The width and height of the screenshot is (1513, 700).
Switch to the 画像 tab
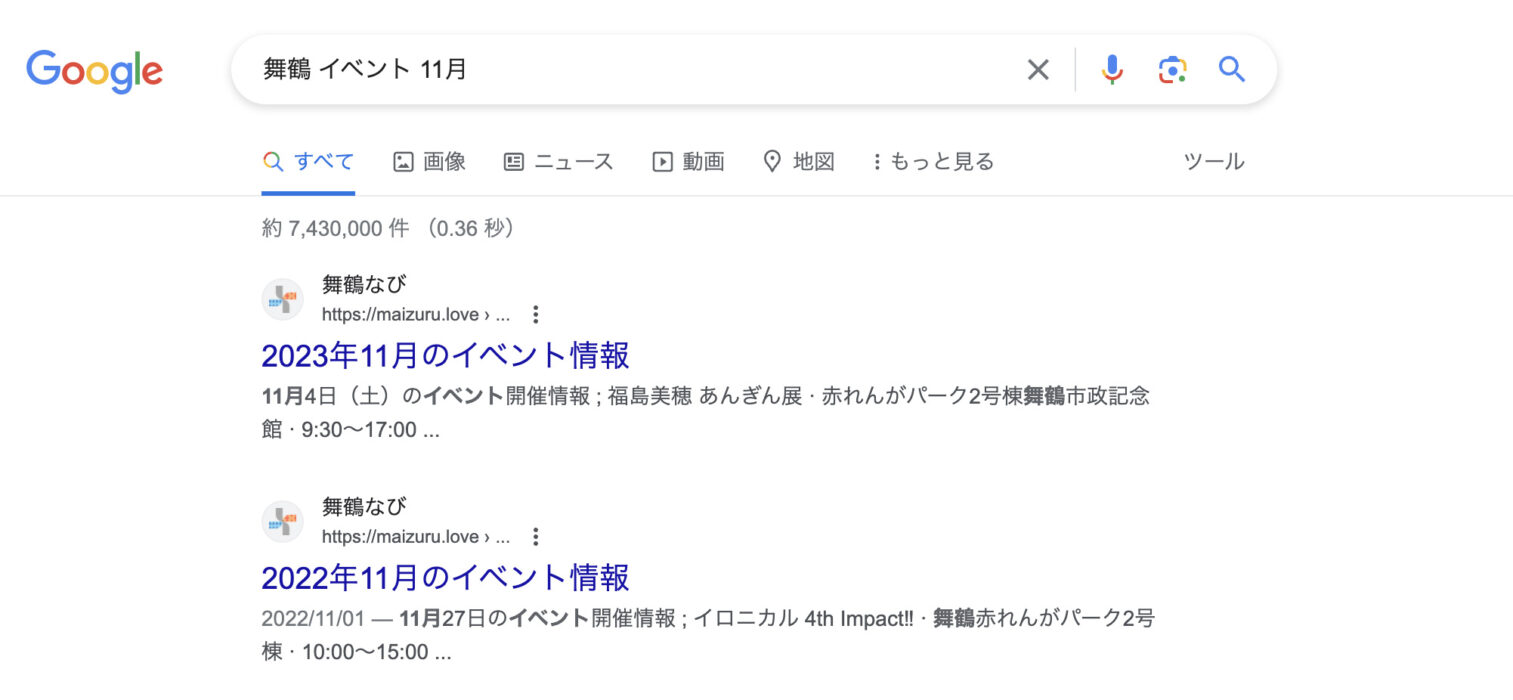coord(430,162)
